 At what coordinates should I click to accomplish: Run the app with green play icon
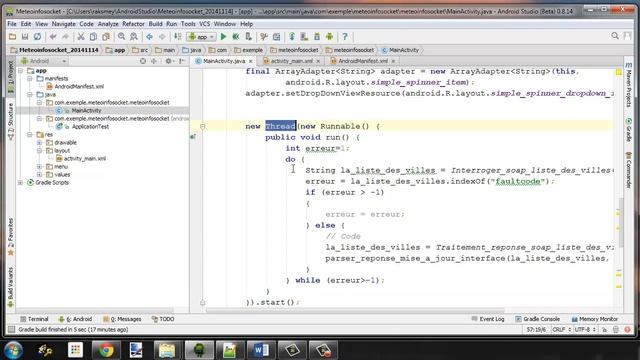coord(223,37)
